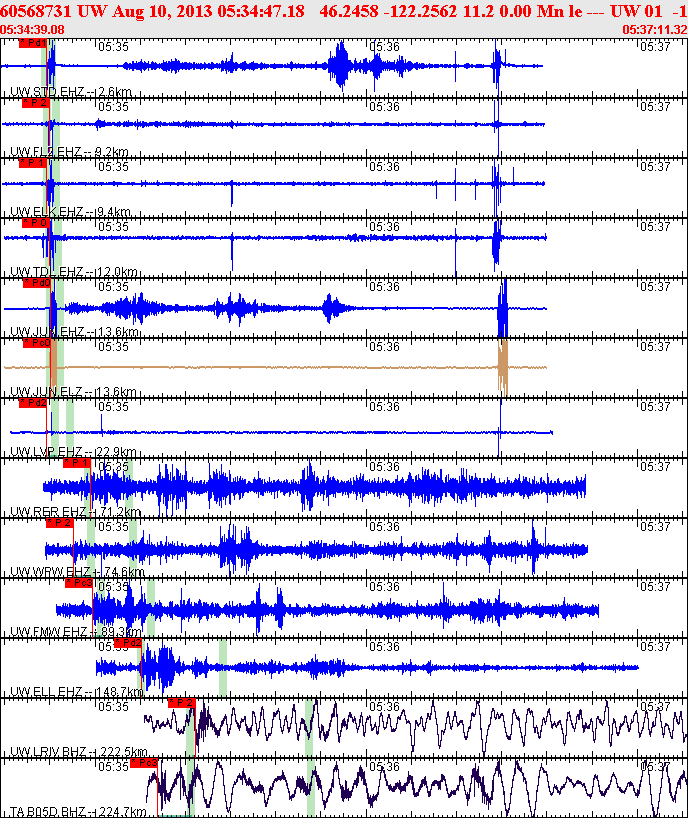Click the 05:37 tick label on STD row
688x818 pixels.
point(655,47)
